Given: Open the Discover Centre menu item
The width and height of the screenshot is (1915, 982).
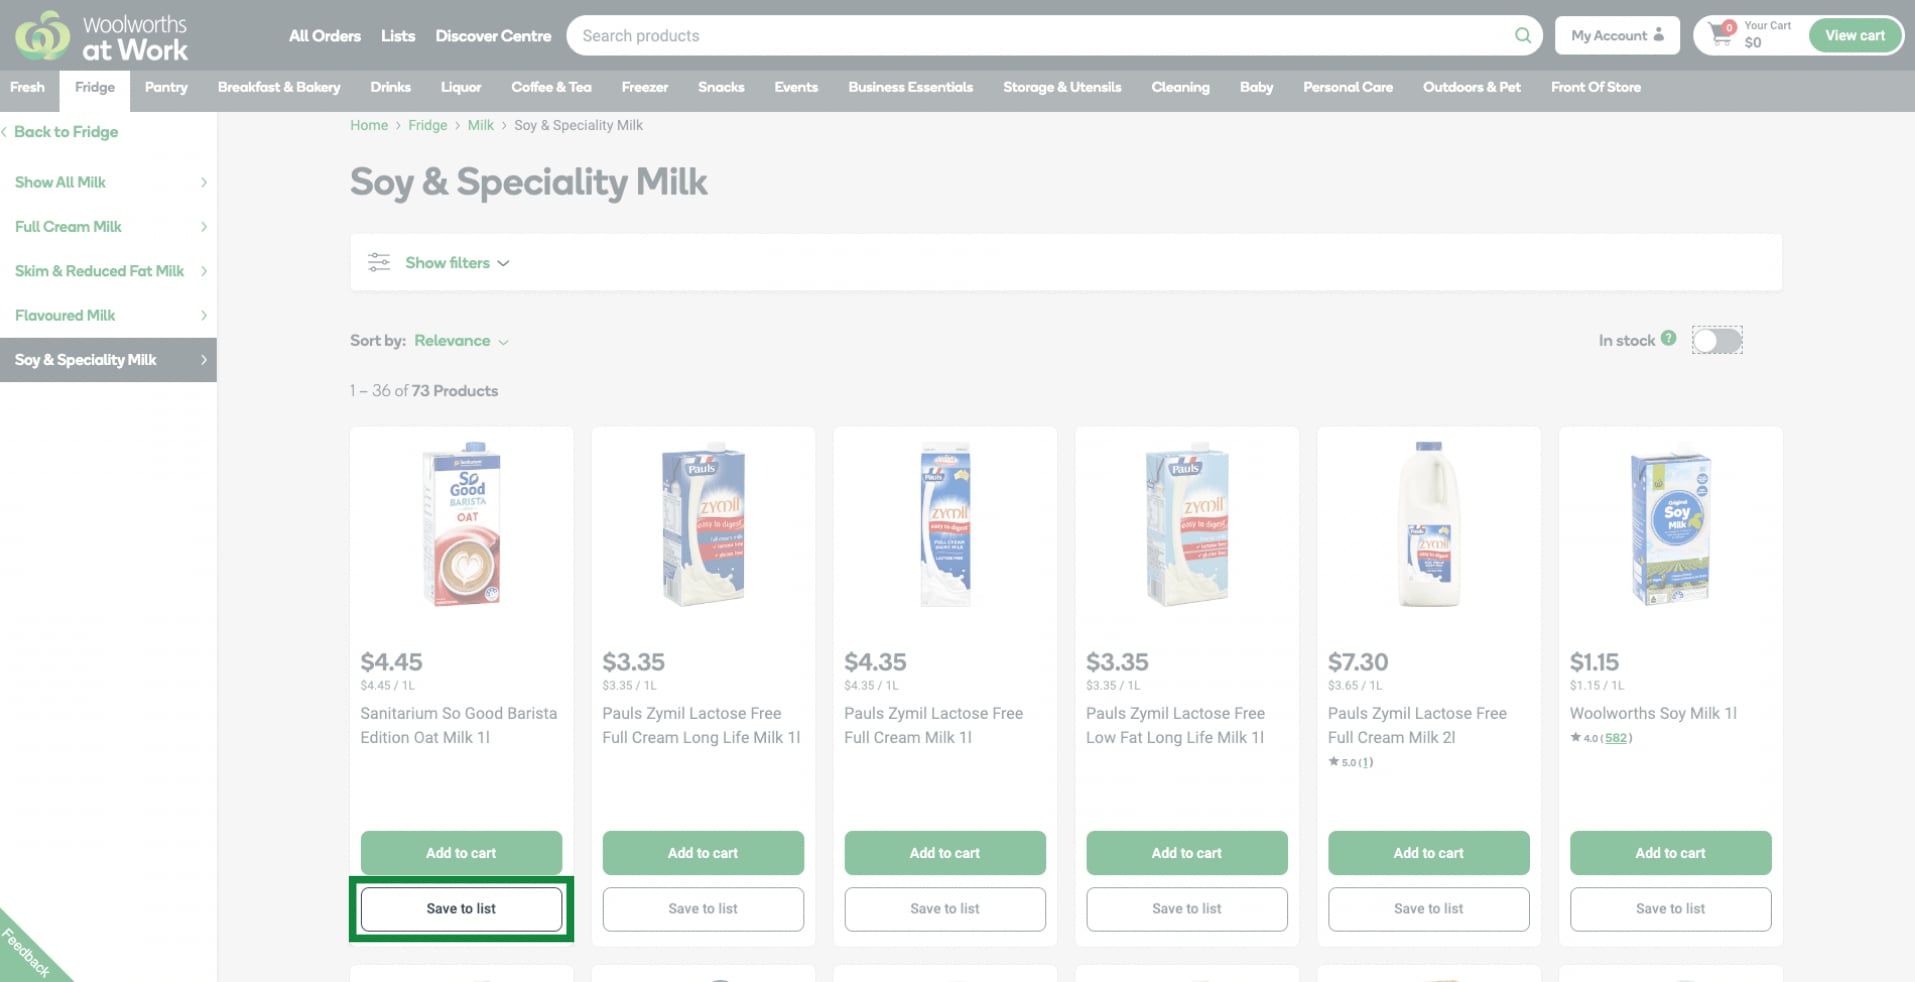Looking at the screenshot, I should [x=493, y=35].
